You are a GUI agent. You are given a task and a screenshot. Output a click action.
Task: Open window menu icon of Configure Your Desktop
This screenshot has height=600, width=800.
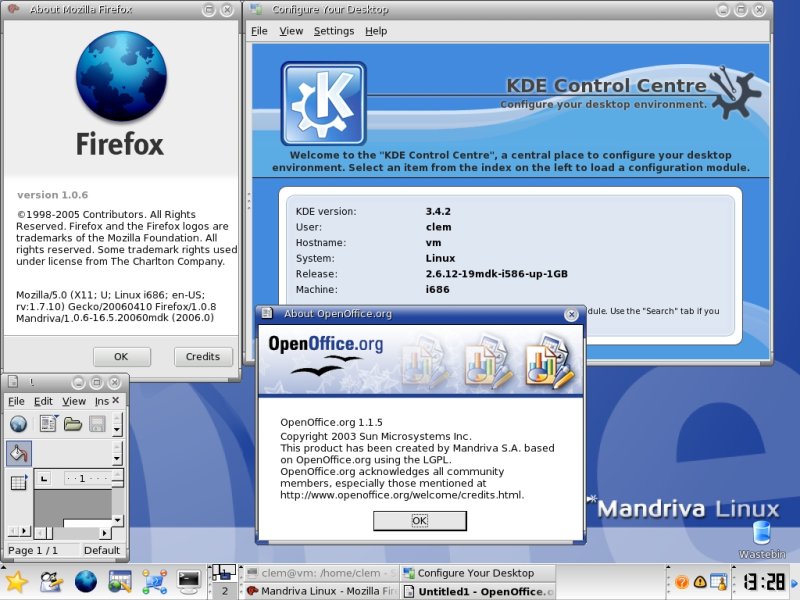pyautogui.click(x=257, y=9)
